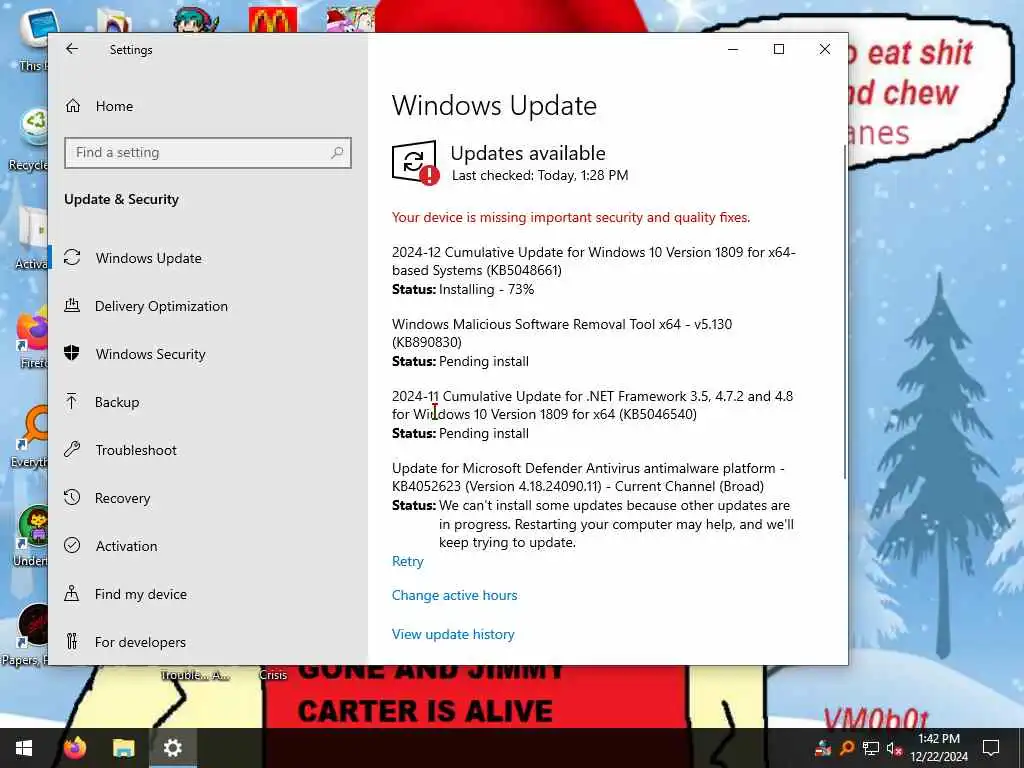The height and width of the screenshot is (768, 1024).
Task: Click the red missing security fixes warning
Action: click(x=571, y=217)
